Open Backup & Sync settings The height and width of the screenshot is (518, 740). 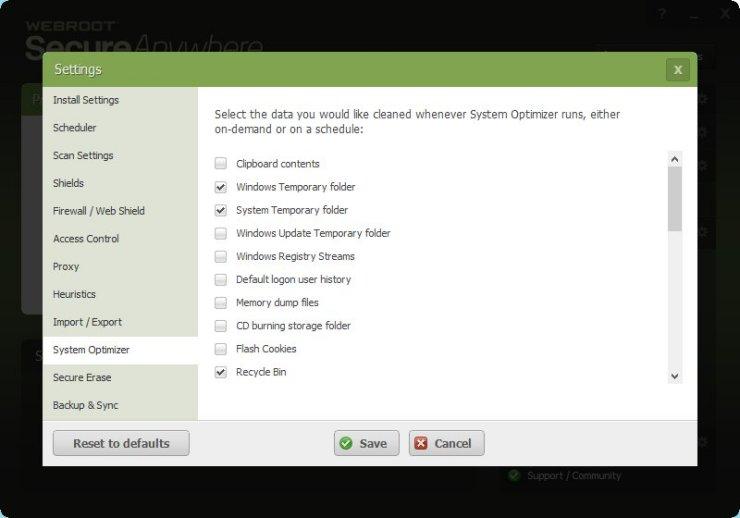click(x=120, y=406)
